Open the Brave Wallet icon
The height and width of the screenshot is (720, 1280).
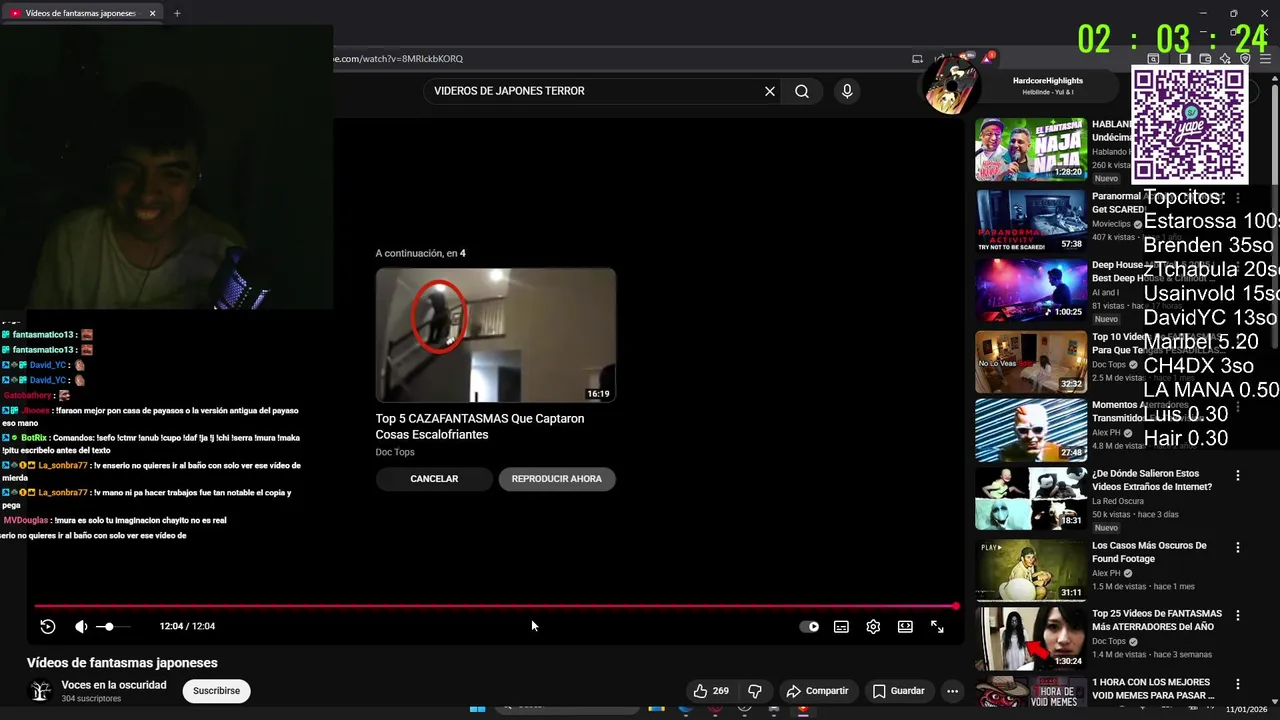tap(1205, 59)
